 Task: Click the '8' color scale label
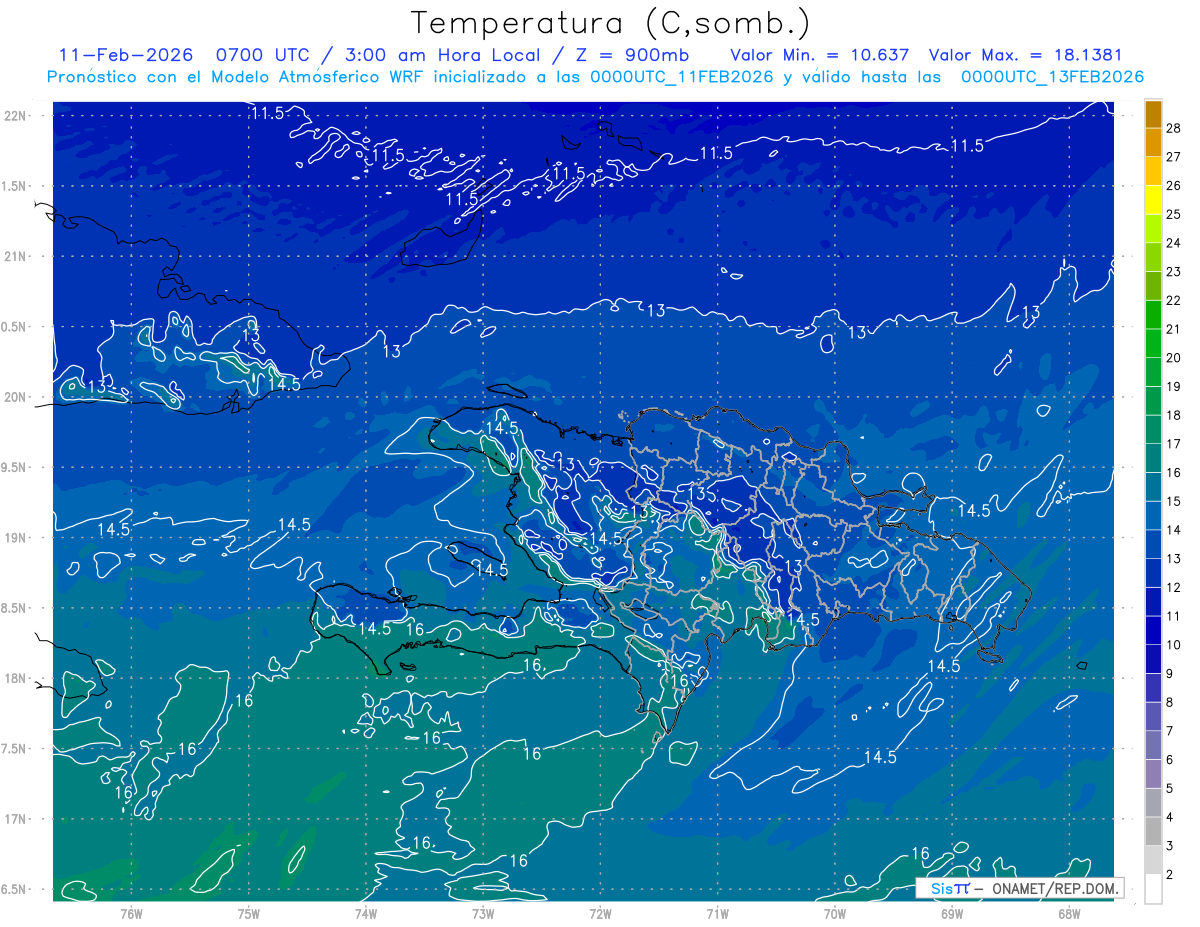tap(1170, 702)
